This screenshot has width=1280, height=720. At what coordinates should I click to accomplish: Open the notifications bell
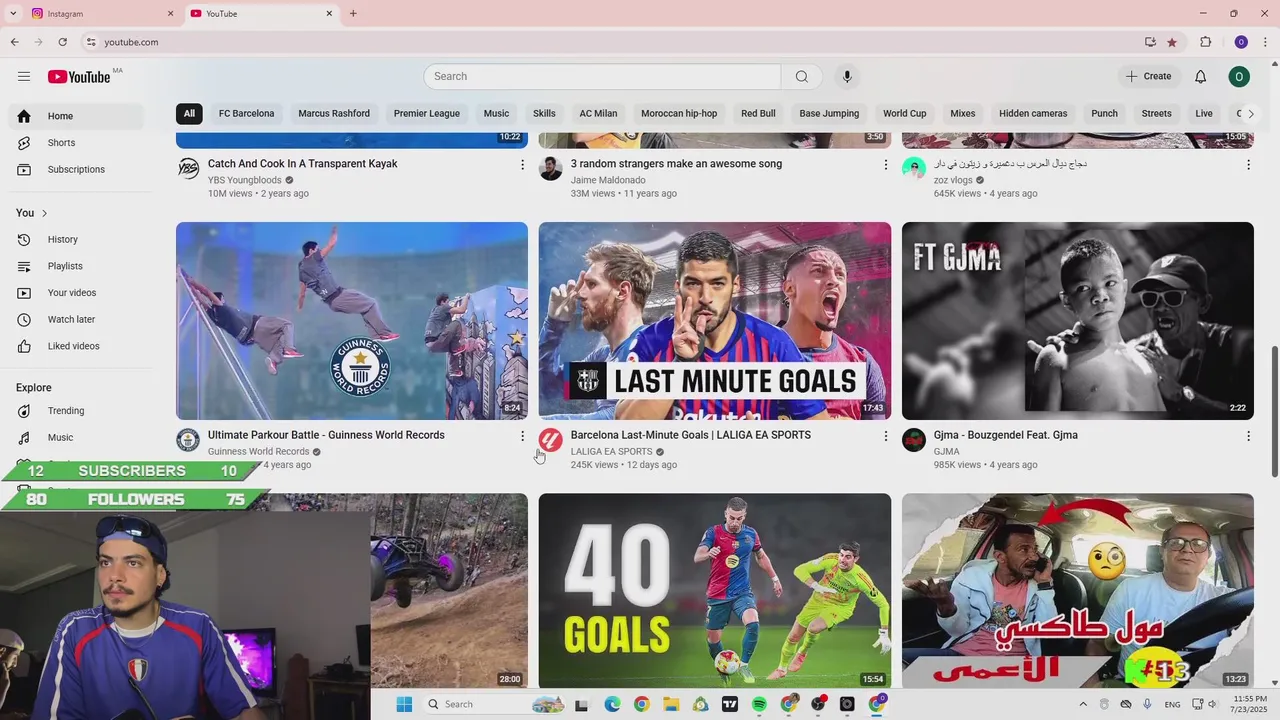pyautogui.click(x=1200, y=76)
